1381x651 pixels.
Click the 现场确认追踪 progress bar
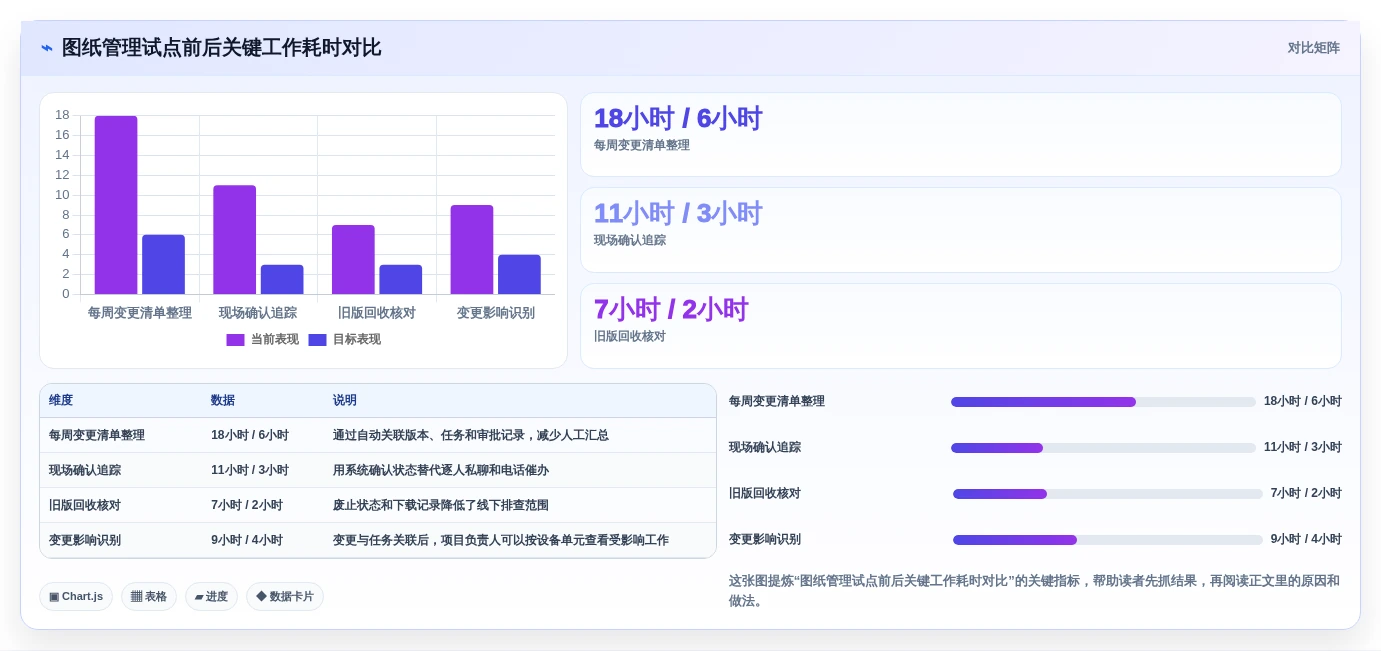(x=1103, y=448)
